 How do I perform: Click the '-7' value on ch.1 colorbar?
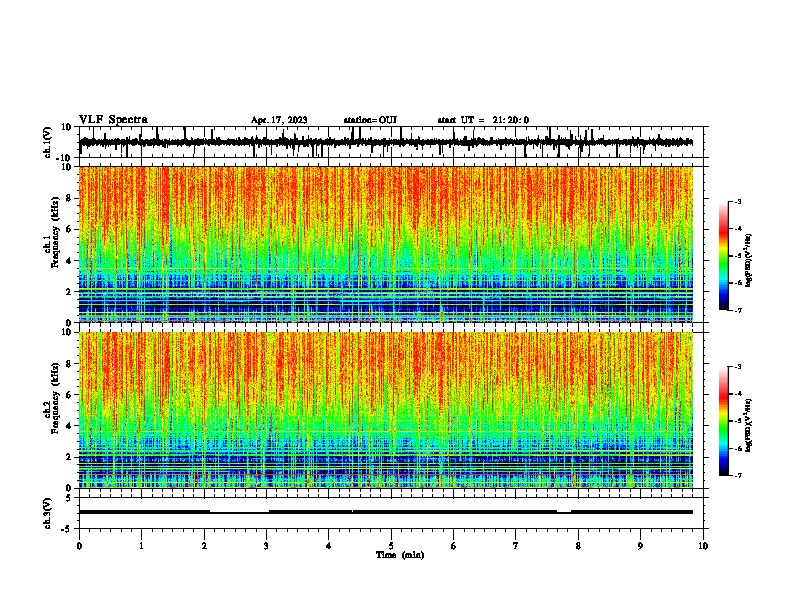pos(737,311)
